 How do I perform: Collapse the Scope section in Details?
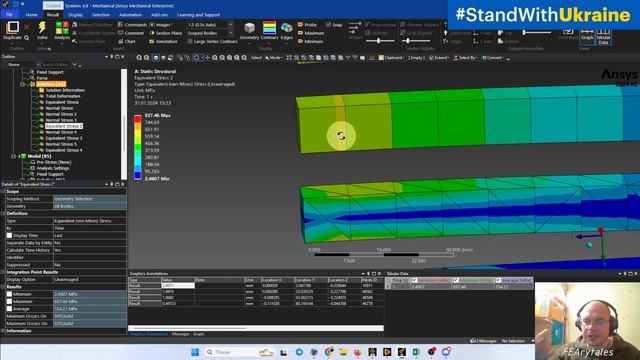coord(3,191)
